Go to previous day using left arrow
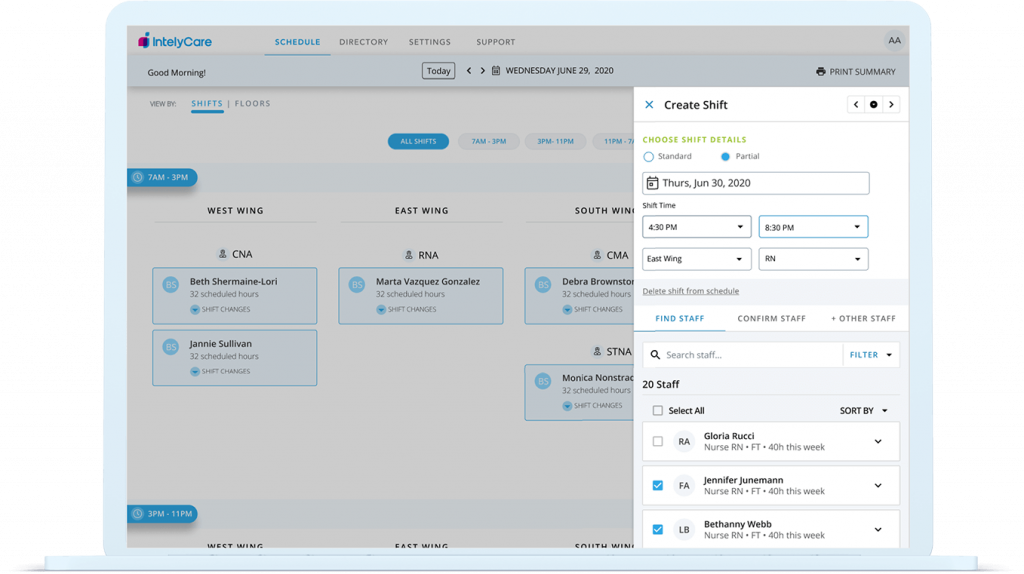This screenshot has height=574, width=1024. click(469, 71)
